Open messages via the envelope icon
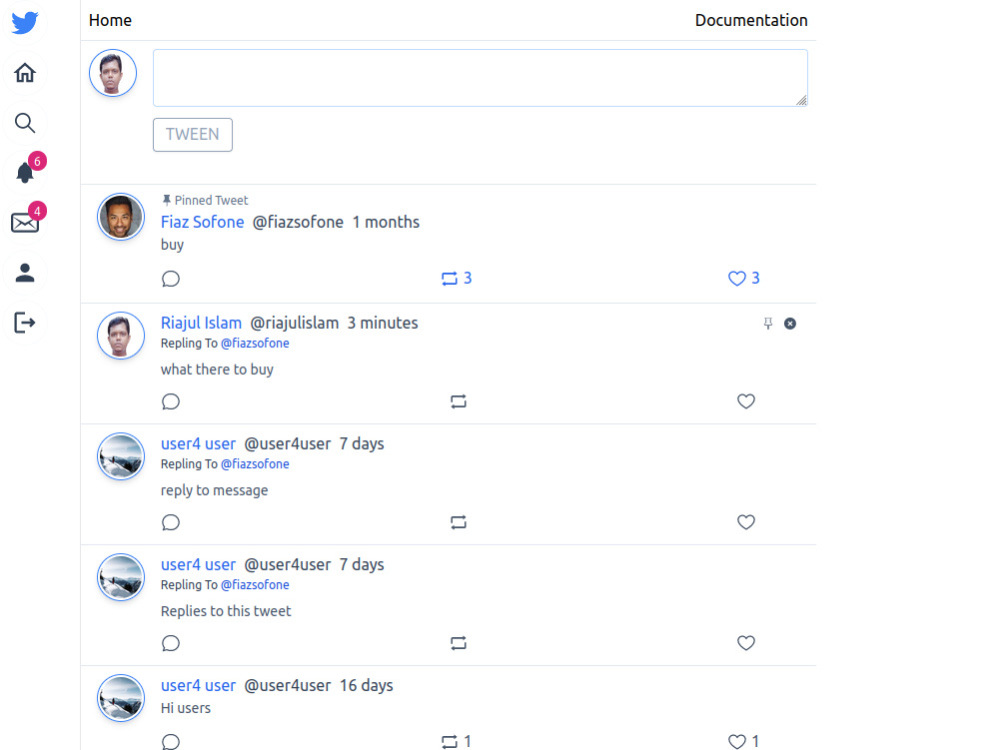 tap(24, 223)
